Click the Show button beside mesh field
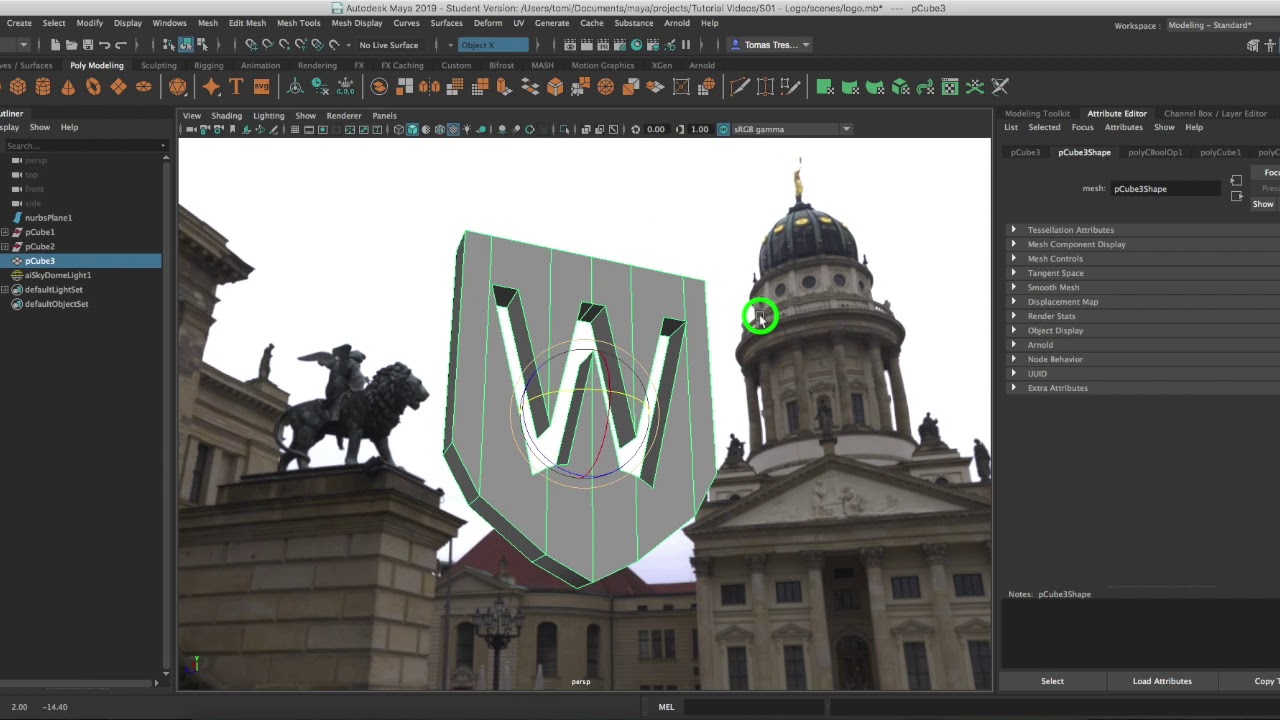 click(x=1263, y=204)
